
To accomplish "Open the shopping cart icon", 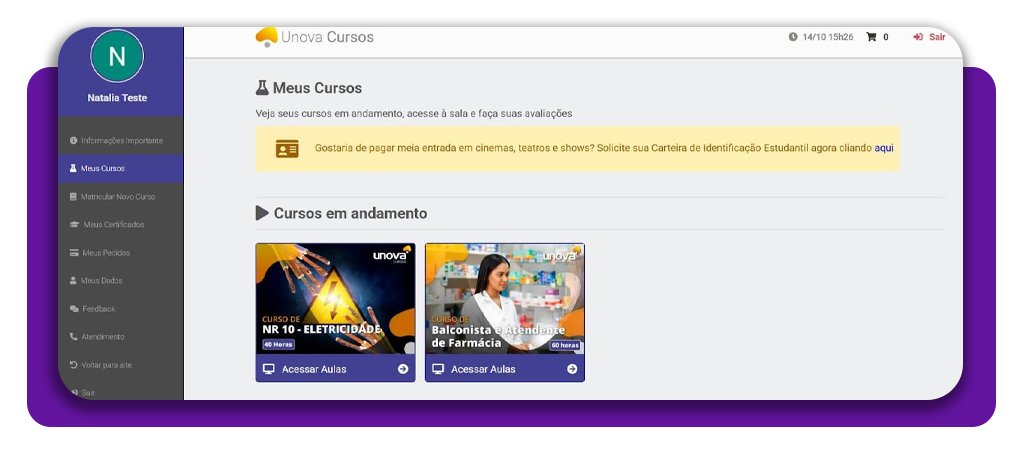I will coord(871,37).
